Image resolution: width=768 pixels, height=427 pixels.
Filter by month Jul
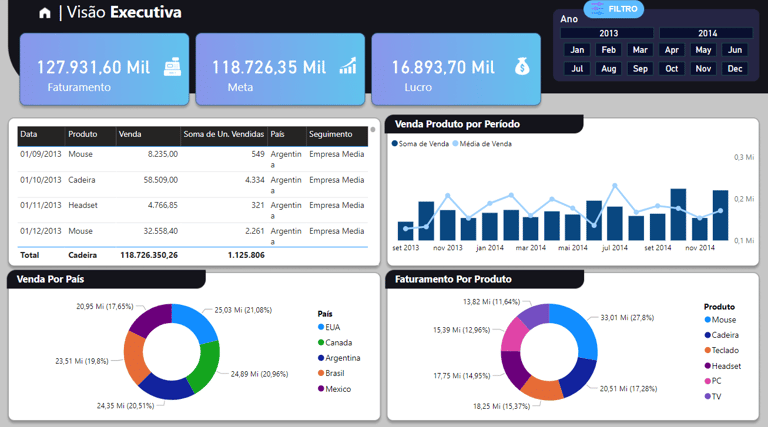click(x=577, y=69)
